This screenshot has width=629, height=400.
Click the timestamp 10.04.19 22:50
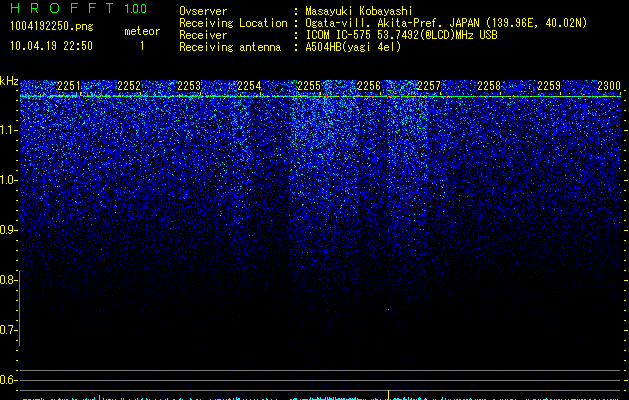(51, 46)
